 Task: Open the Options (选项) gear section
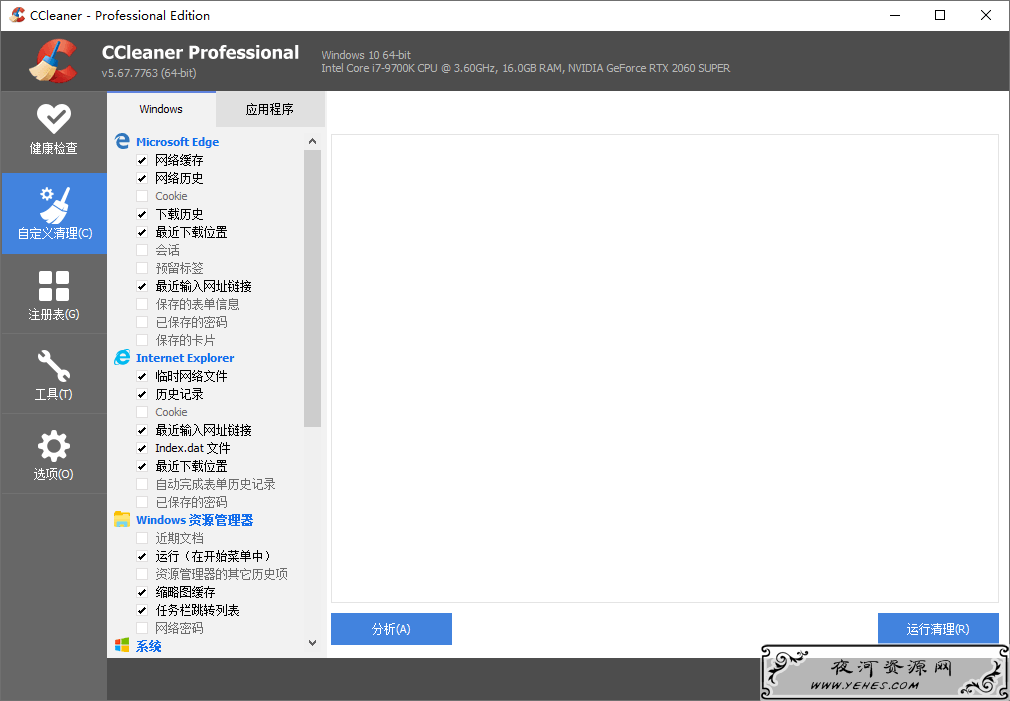[53, 454]
